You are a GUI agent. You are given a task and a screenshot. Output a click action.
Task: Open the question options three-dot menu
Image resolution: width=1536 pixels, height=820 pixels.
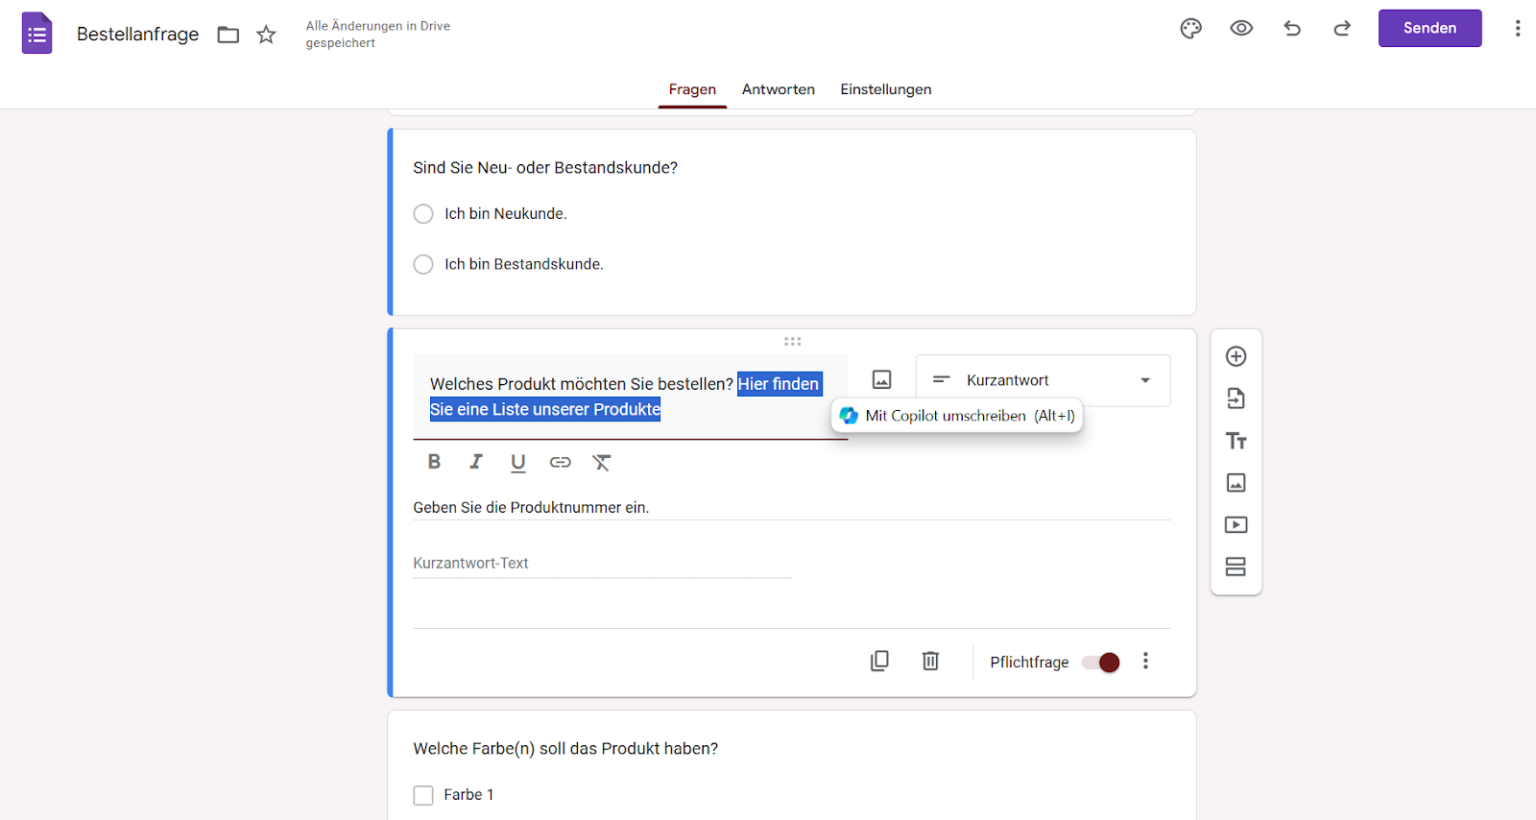point(1145,661)
